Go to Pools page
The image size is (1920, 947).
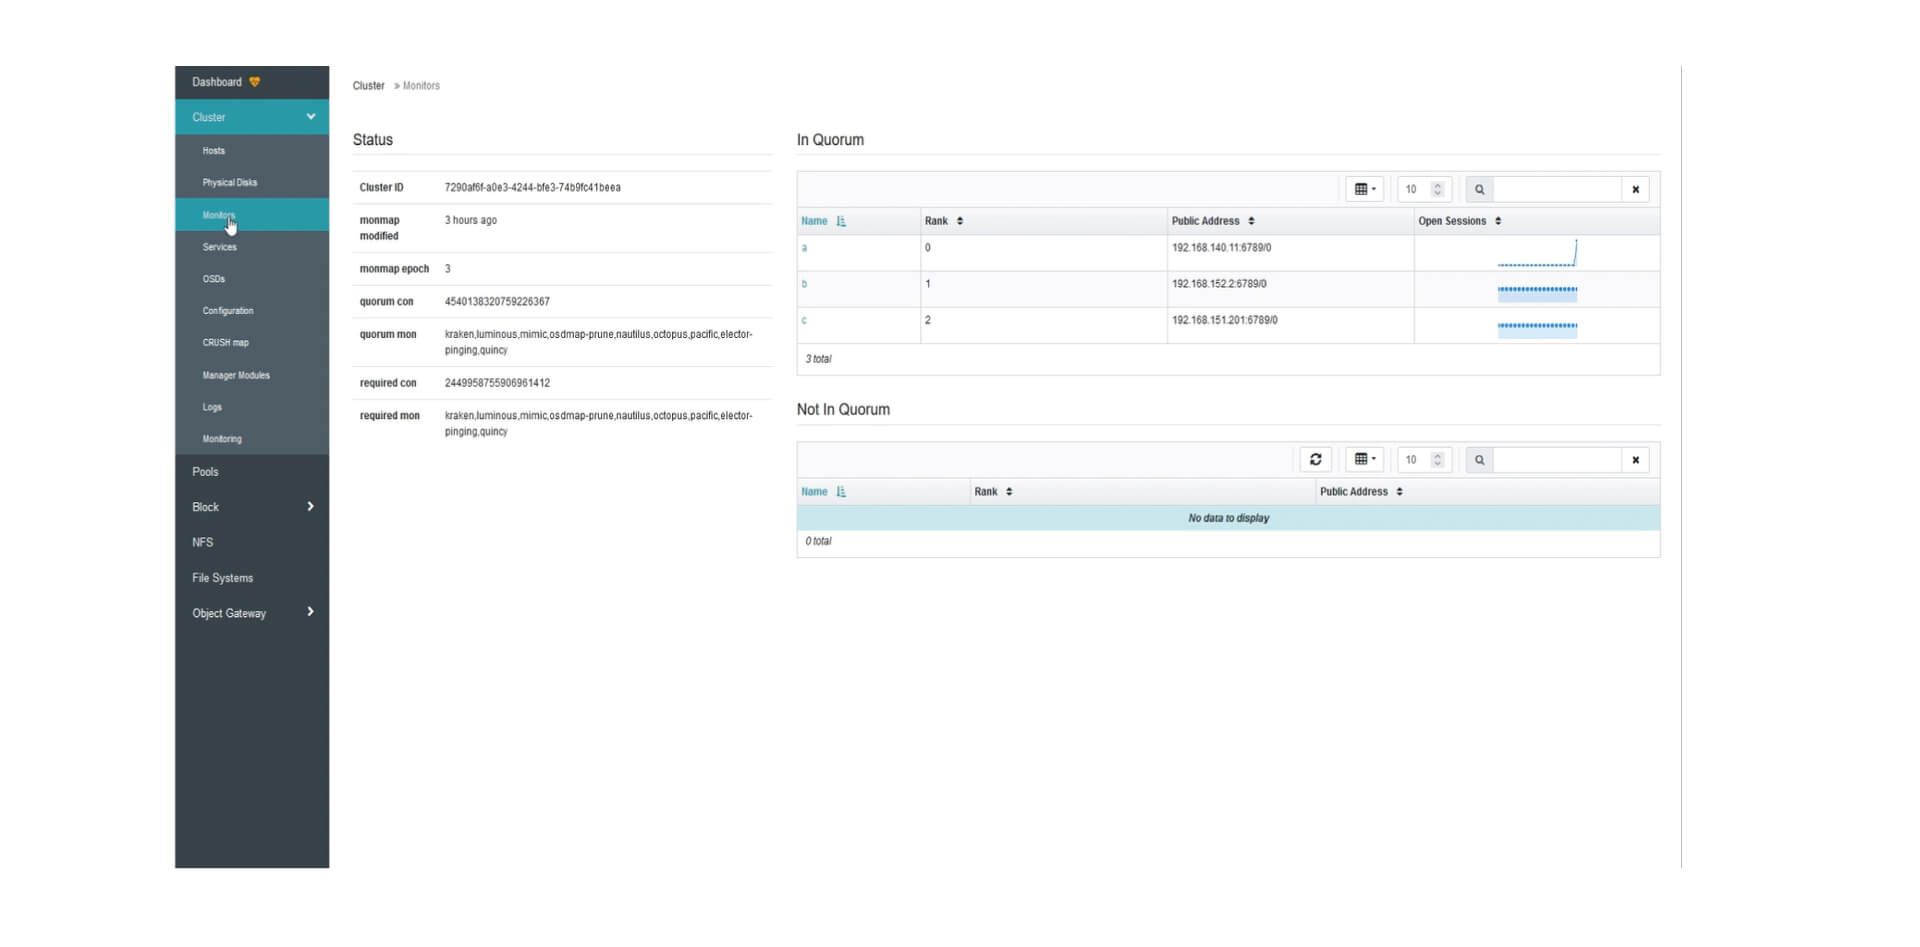point(205,472)
